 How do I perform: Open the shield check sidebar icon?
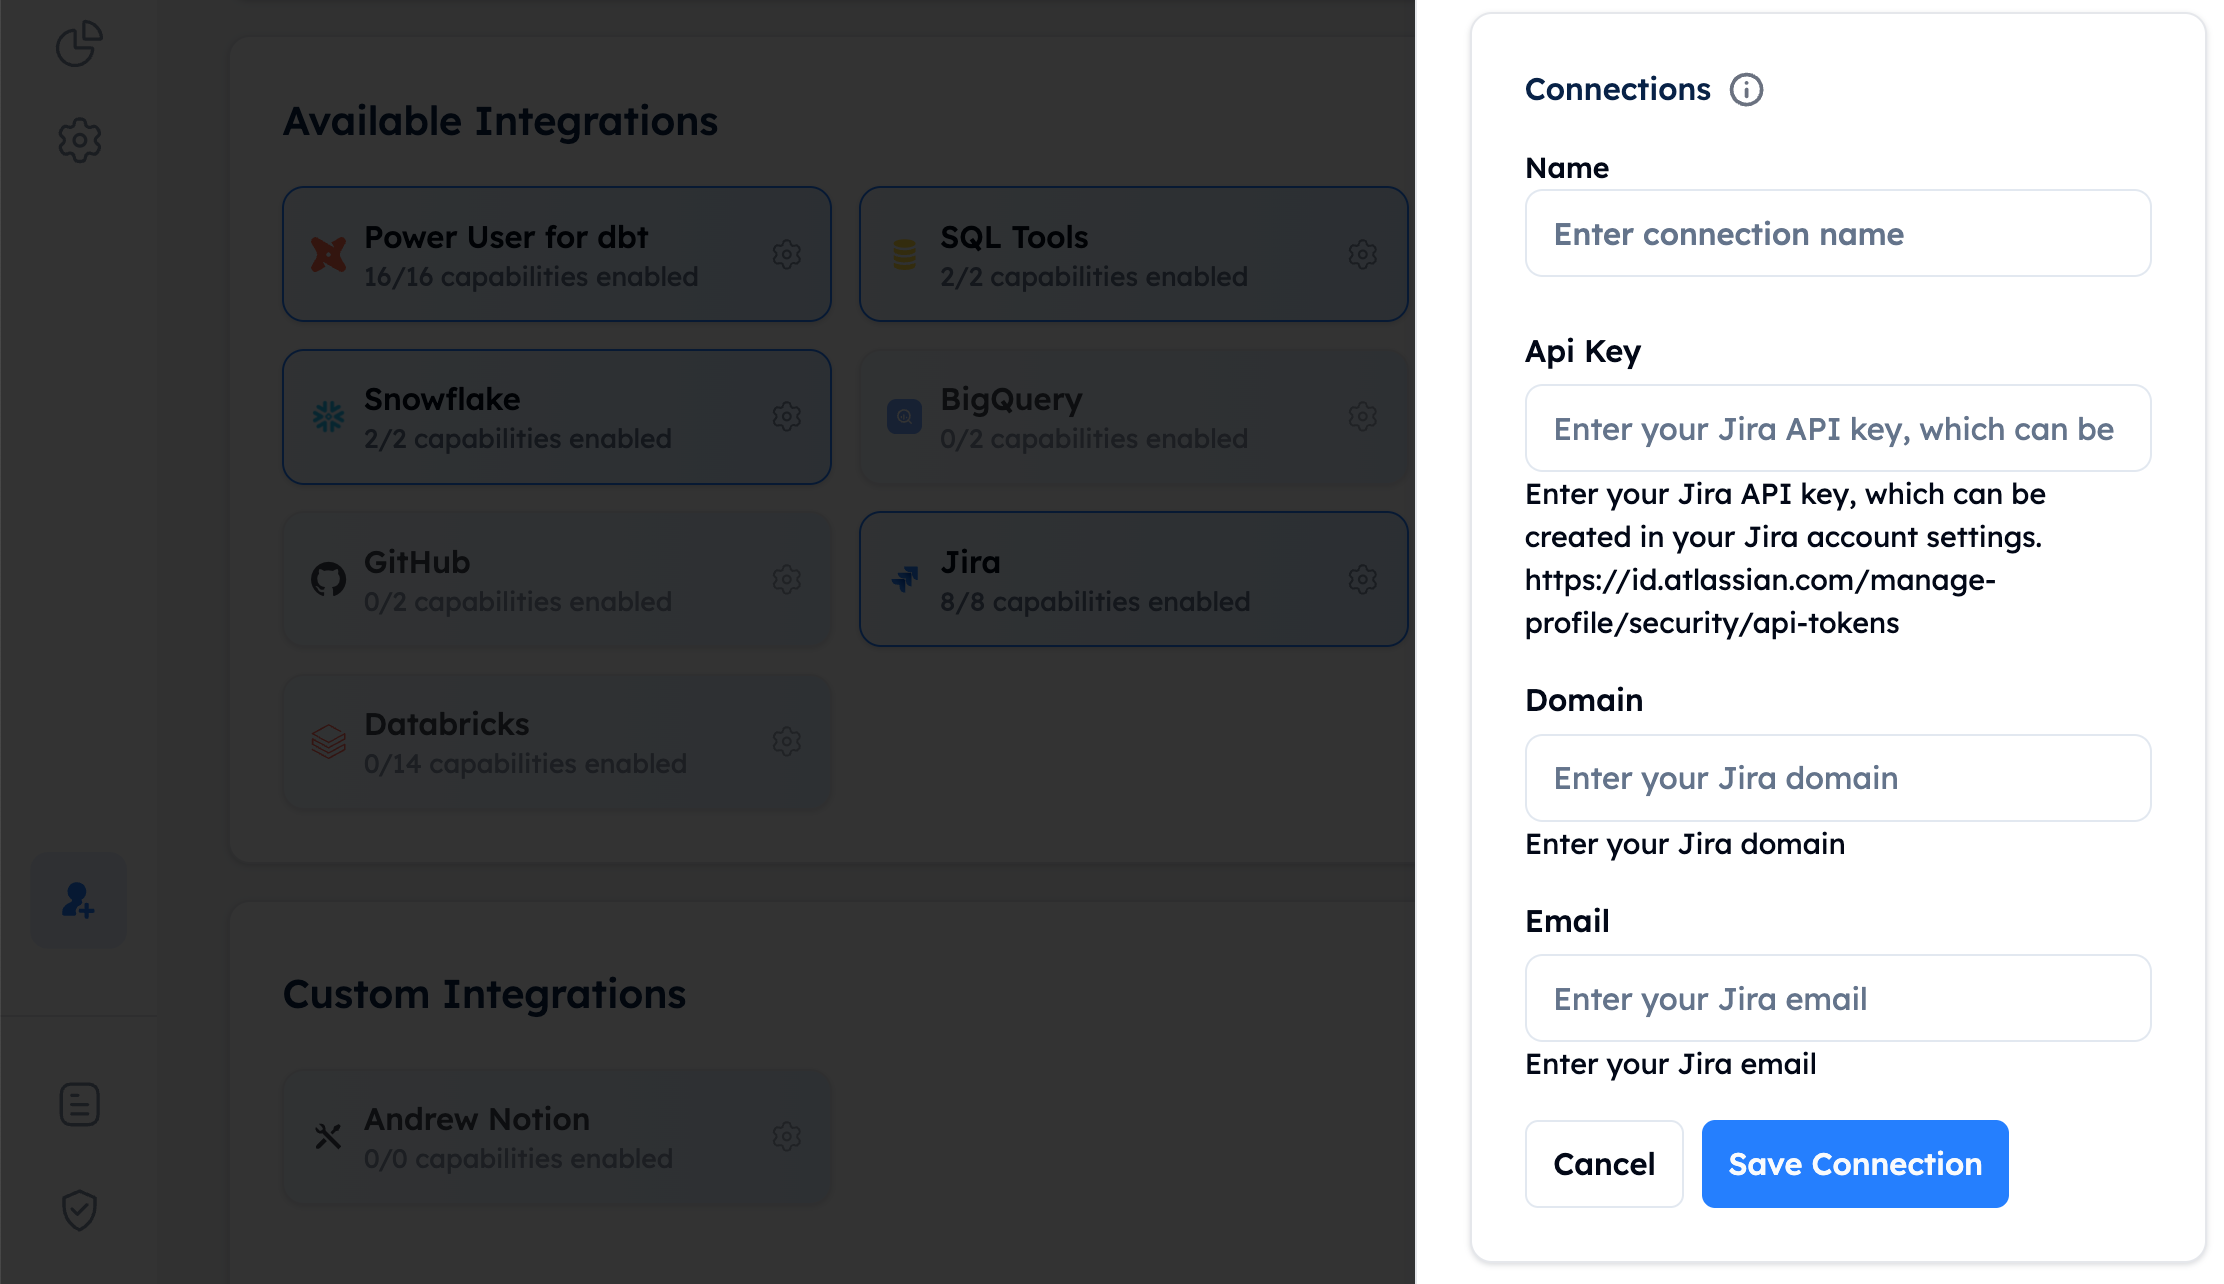tap(79, 1210)
